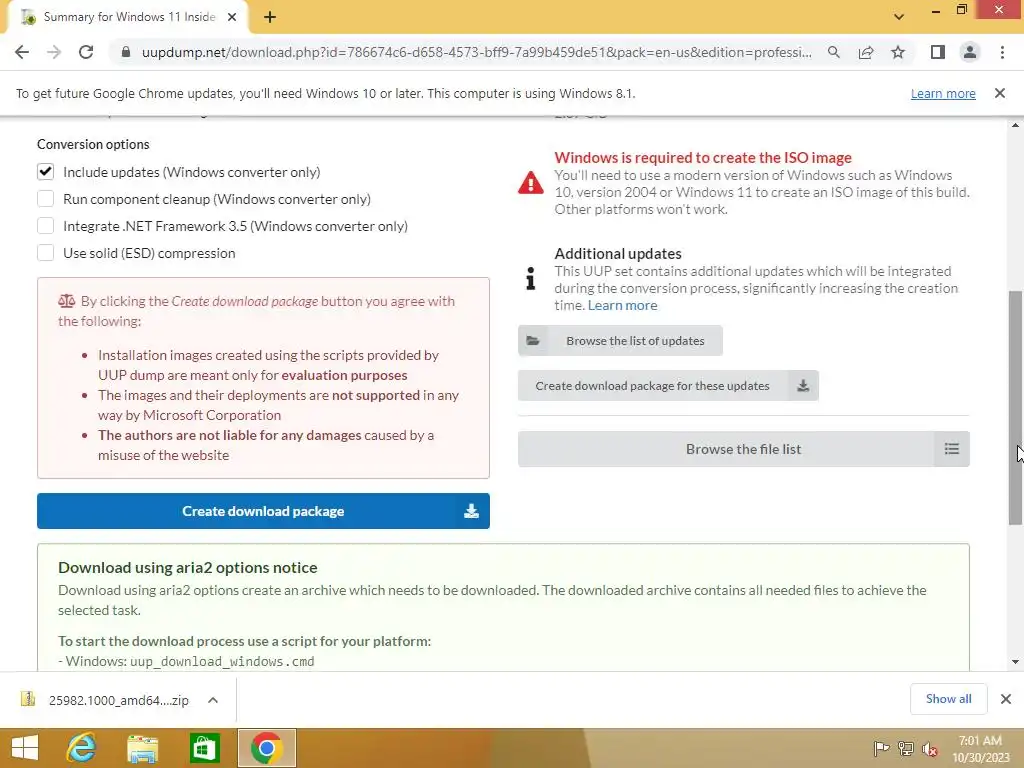Image resolution: width=1024 pixels, height=768 pixels.
Task: Share this page icon
Action: click(866, 52)
